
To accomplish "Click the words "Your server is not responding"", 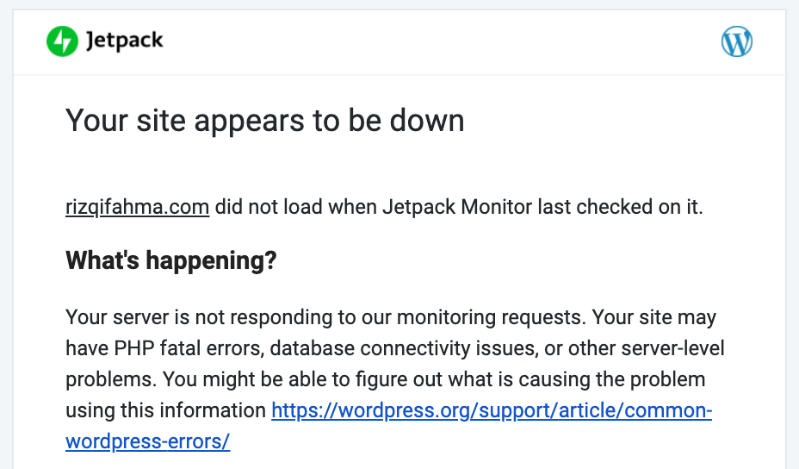I will tap(194, 317).
